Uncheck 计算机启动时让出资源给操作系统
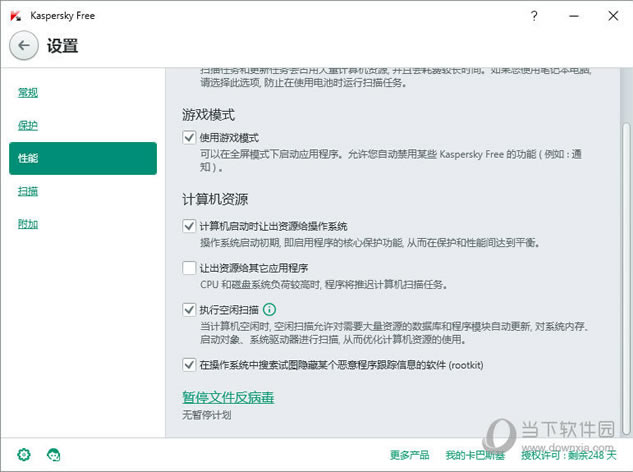 [x=190, y=226]
